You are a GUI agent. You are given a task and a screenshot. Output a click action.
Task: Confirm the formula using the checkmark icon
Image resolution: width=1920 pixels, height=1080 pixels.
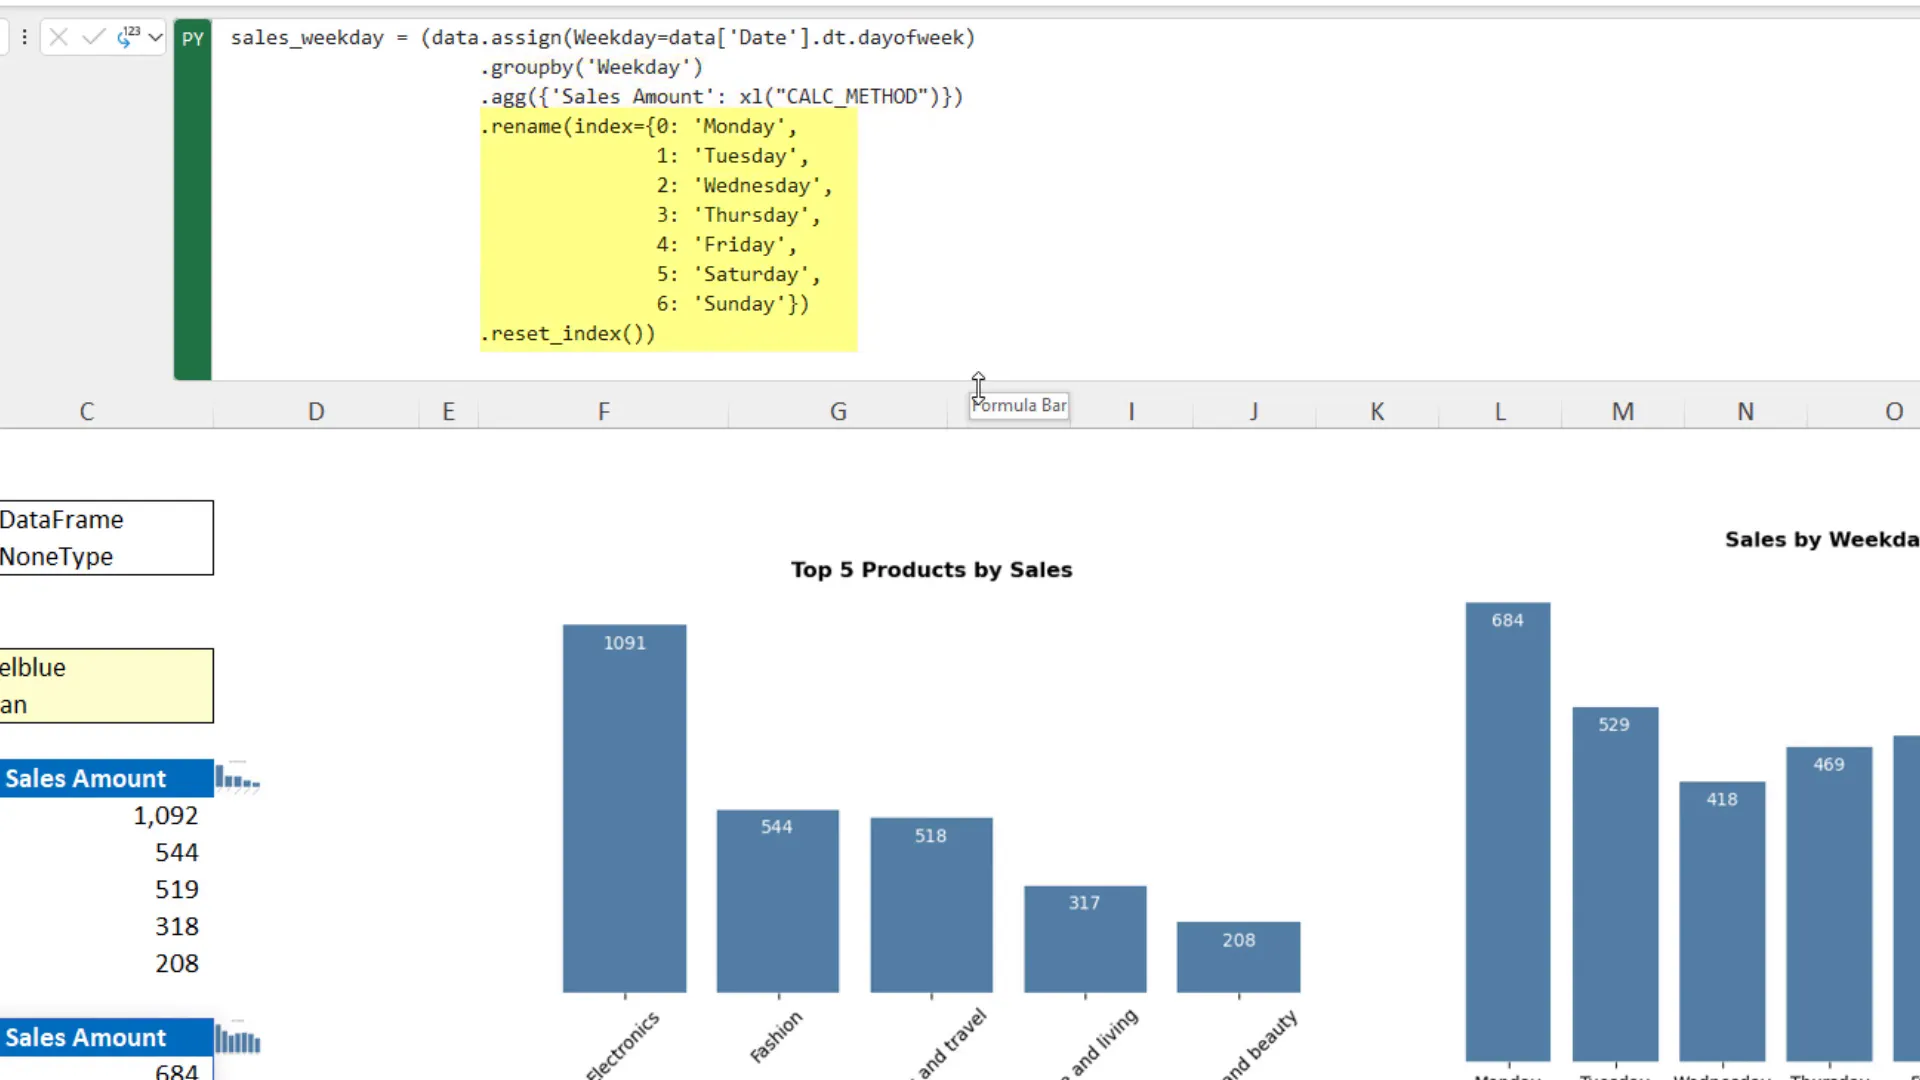94,37
